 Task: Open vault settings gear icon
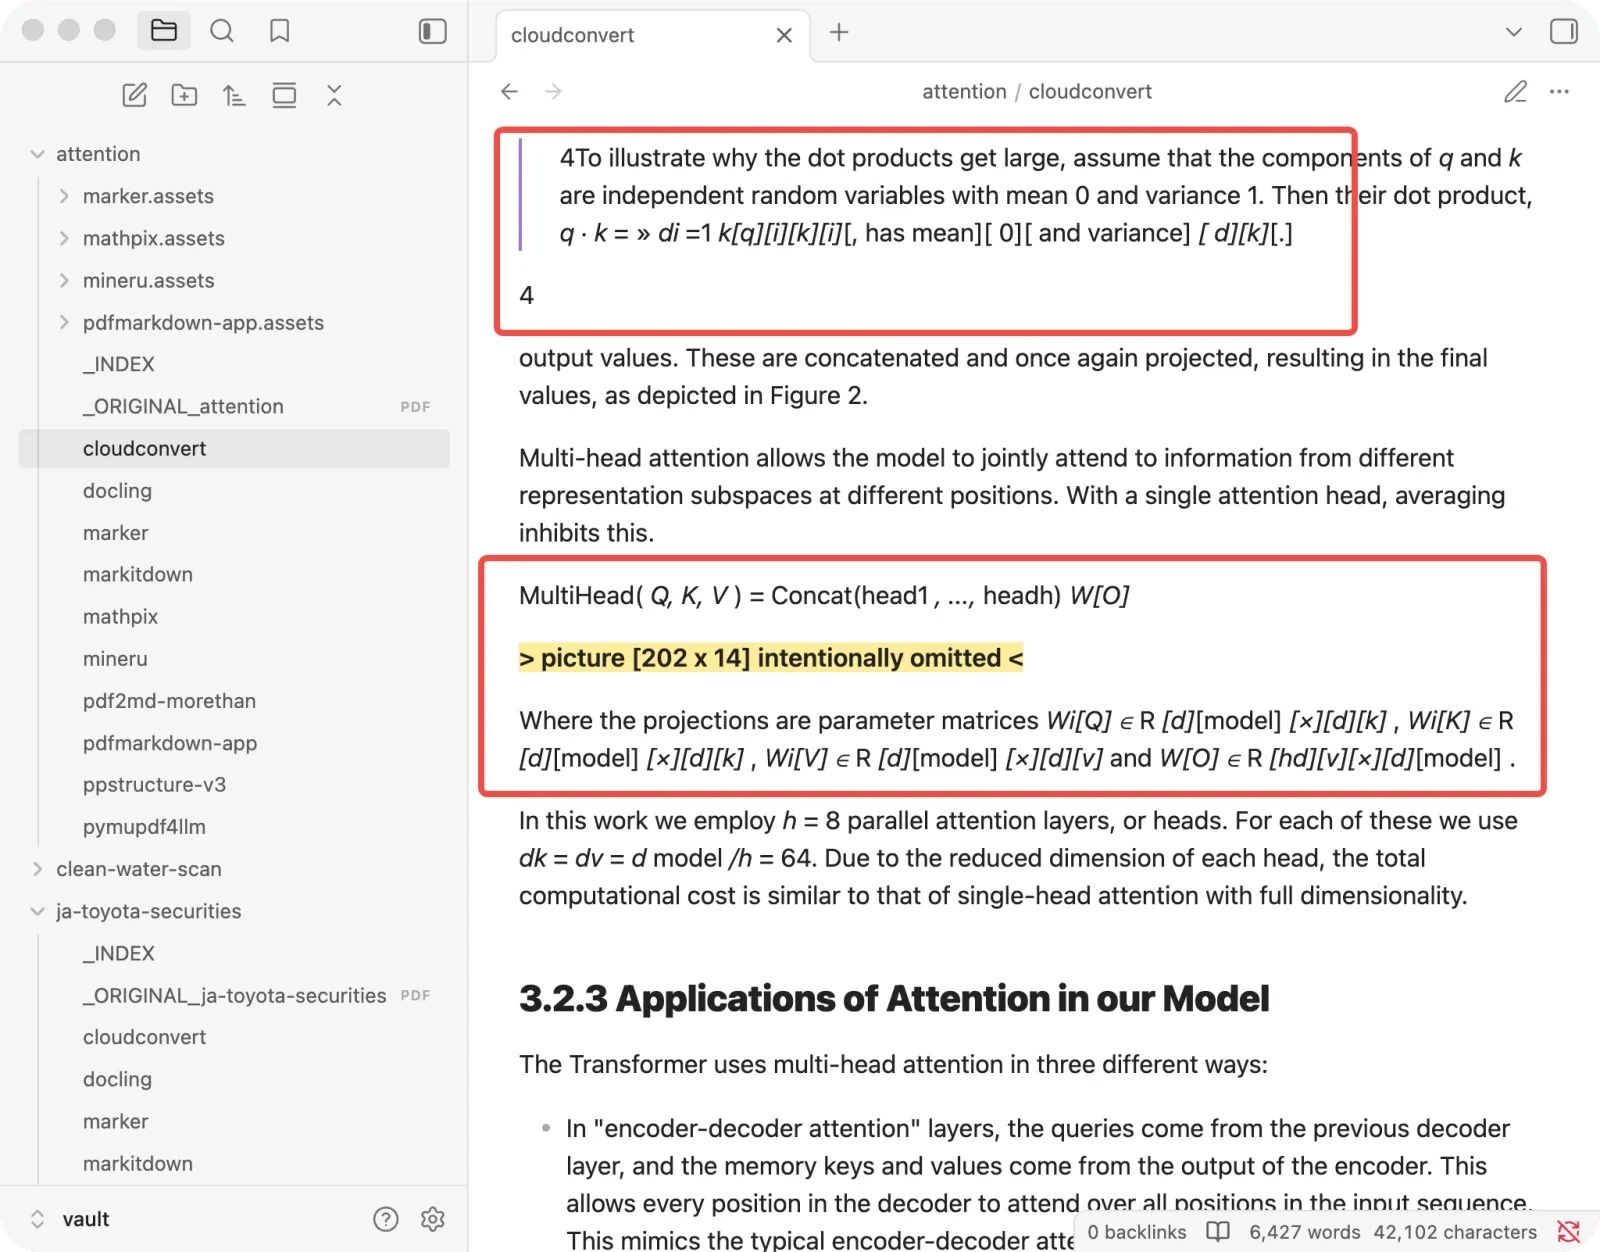[x=433, y=1219]
